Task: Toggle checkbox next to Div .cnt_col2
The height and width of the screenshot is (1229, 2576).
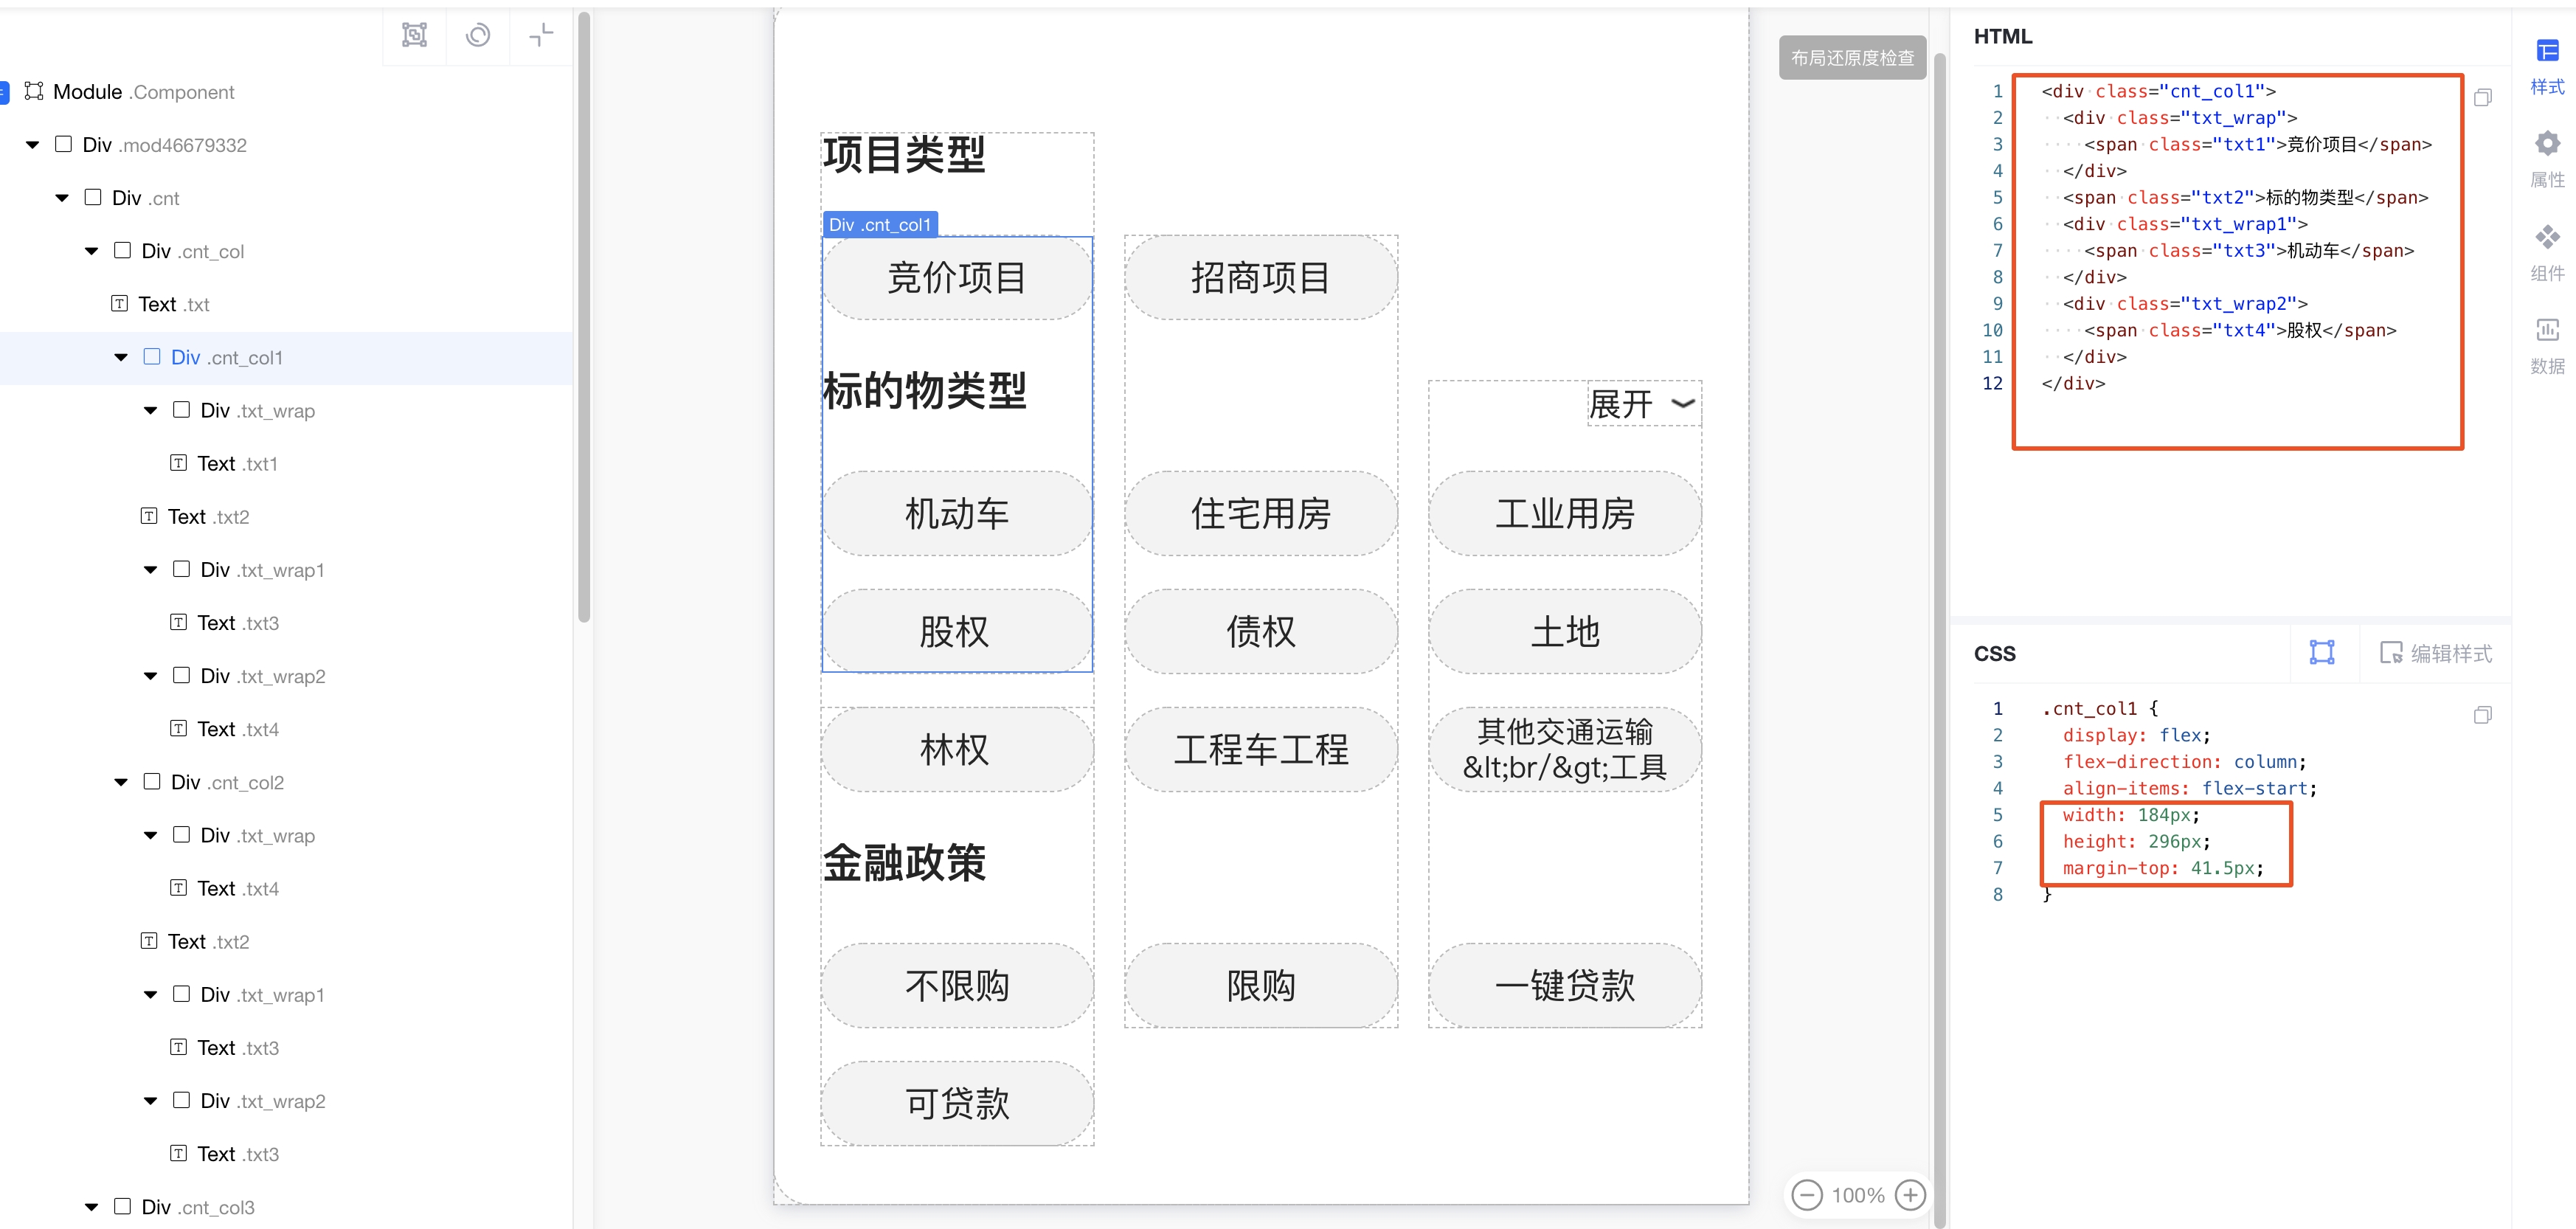Action: (152, 782)
